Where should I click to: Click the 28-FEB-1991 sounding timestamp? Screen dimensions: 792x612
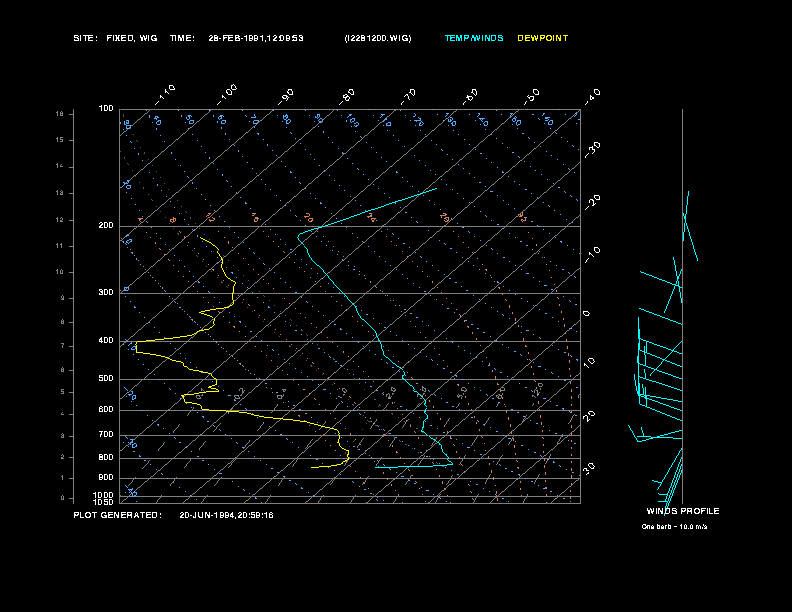(x=256, y=38)
